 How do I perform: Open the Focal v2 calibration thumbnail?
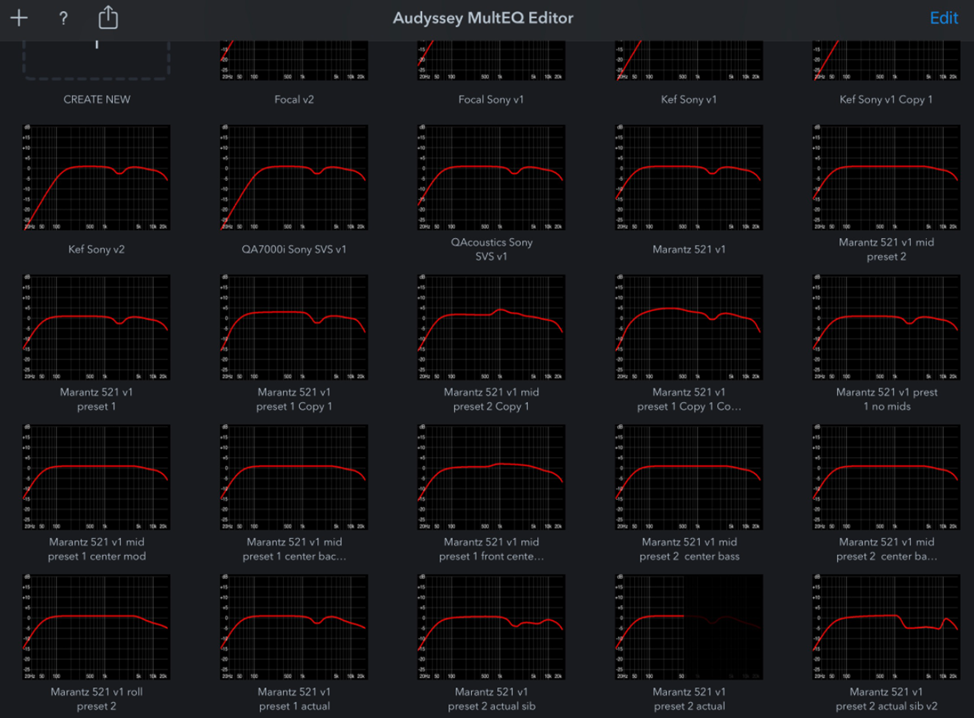pos(294,62)
